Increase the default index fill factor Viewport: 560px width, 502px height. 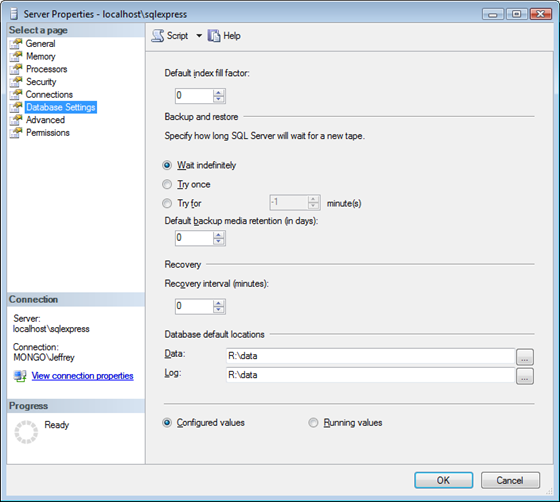point(219,92)
